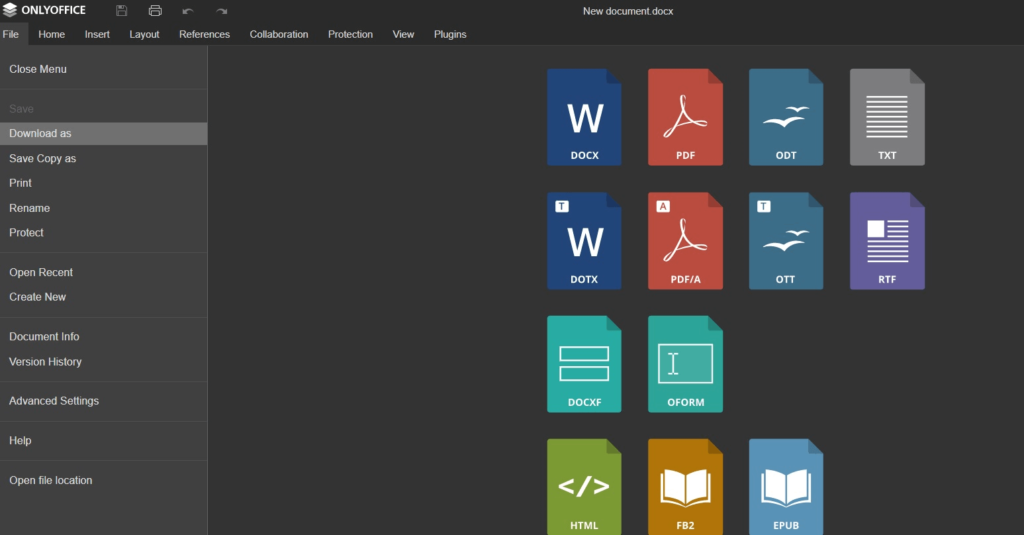The height and width of the screenshot is (535, 1024).
Task: Open Advanced Settings from the sidebar
Action: point(54,401)
